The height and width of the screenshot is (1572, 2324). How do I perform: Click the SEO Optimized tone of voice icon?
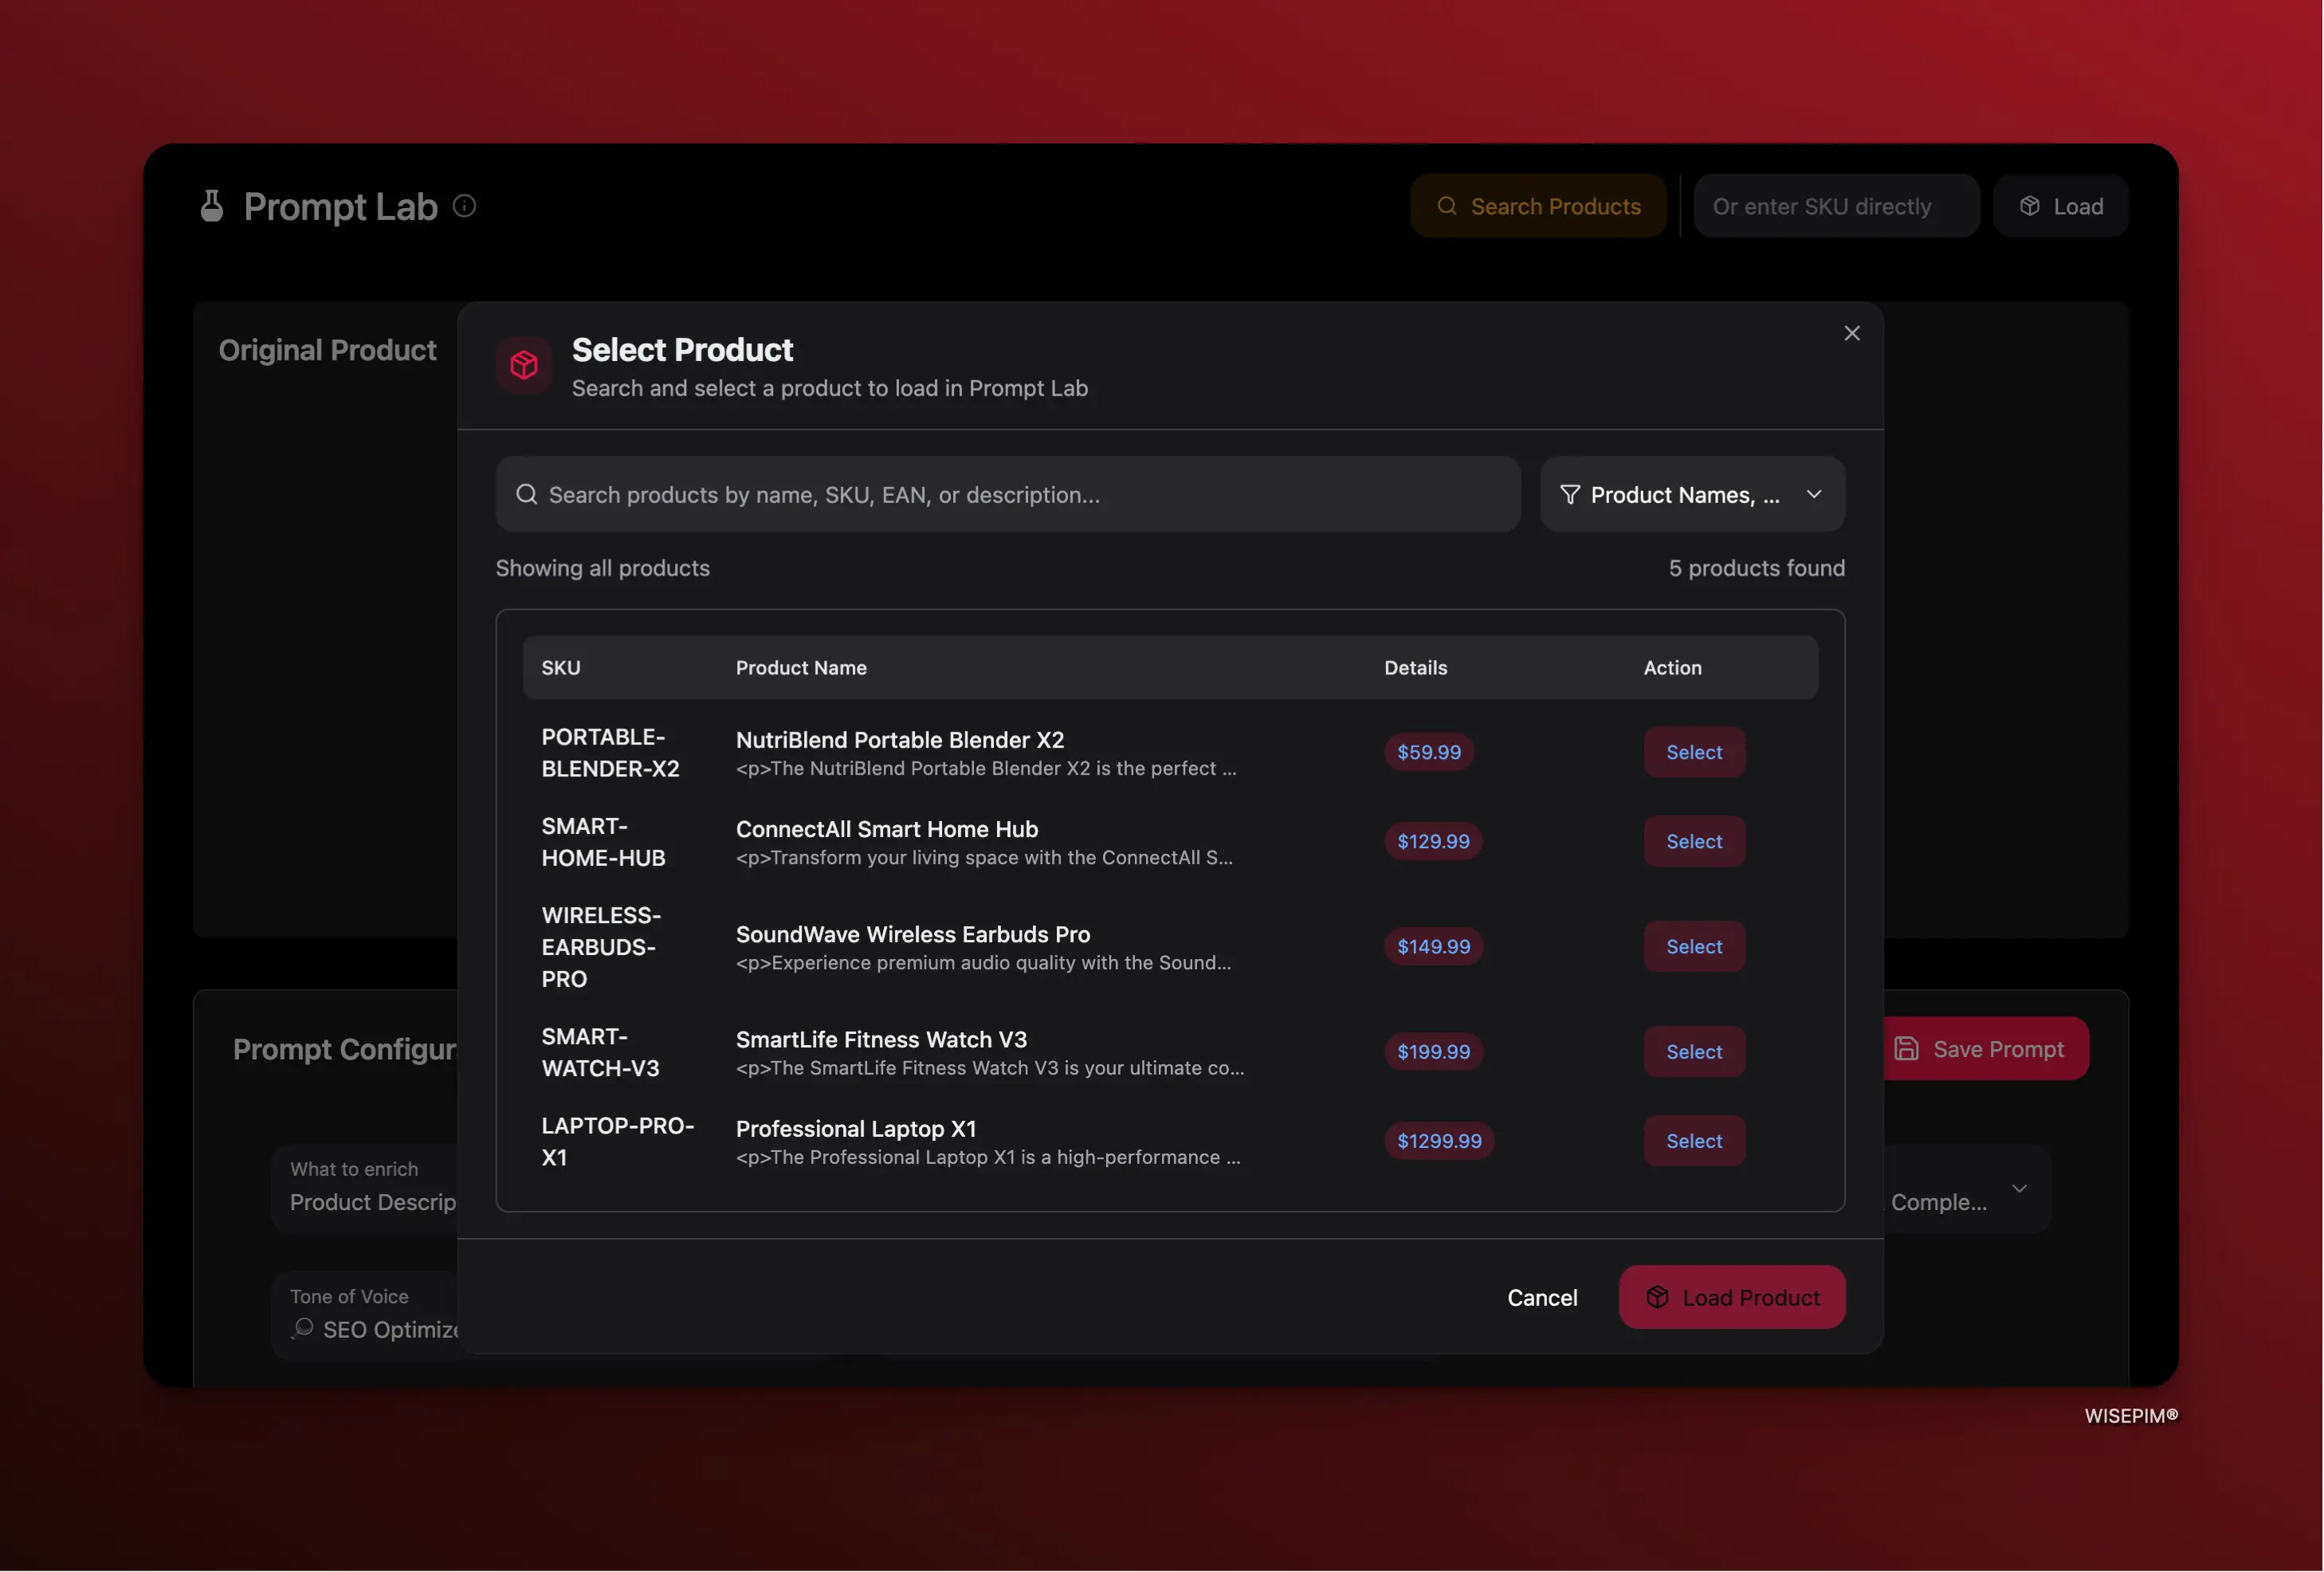(301, 1329)
